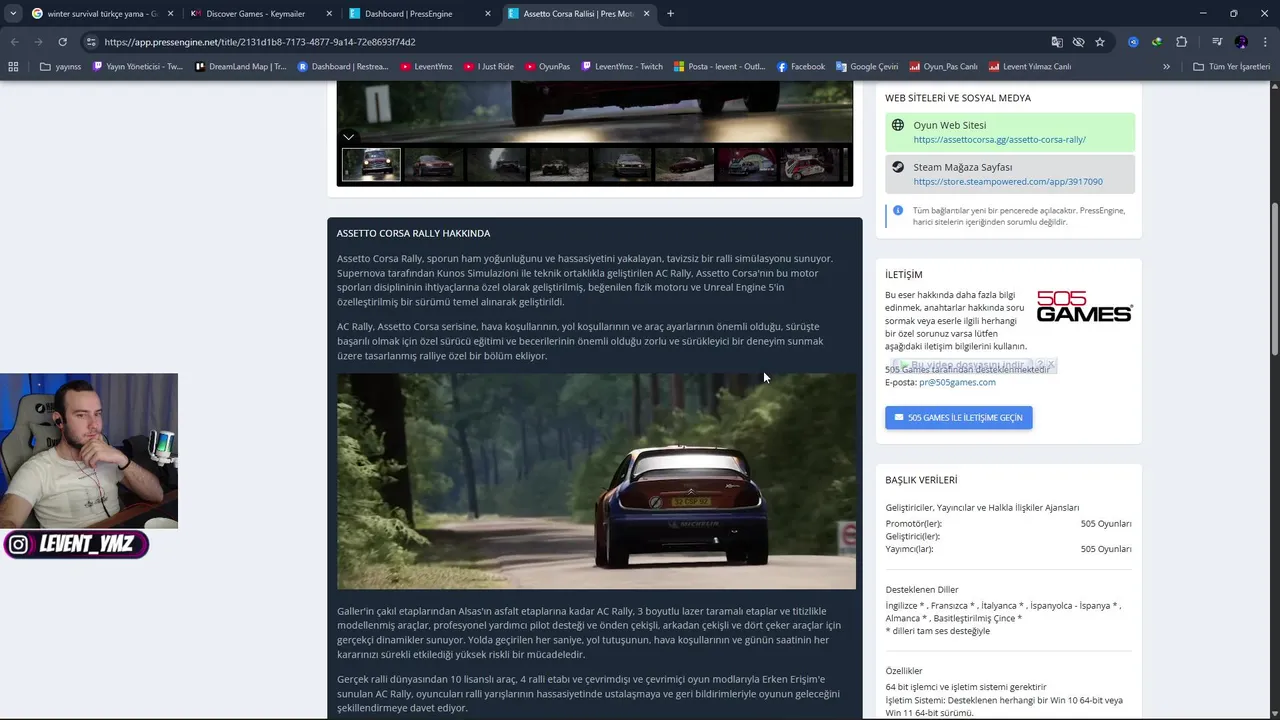This screenshot has width=1280, height=720.
Task: Go back to previous page
Action: (x=14, y=42)
